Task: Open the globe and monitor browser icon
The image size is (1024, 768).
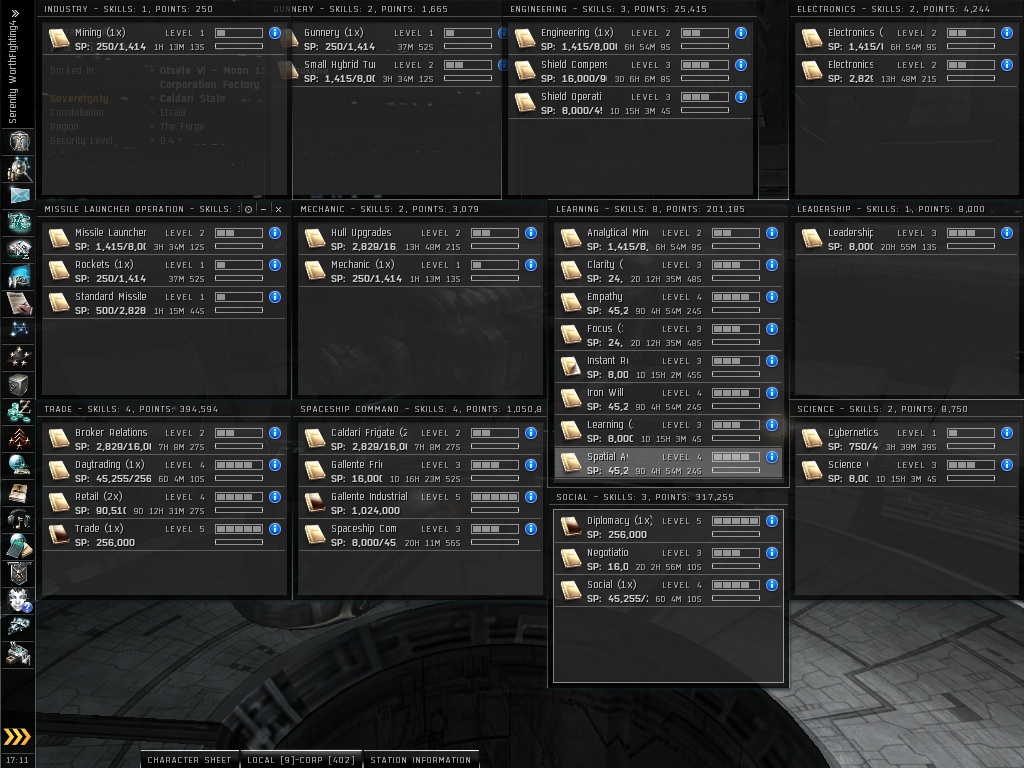Action: tap(19, 465)
